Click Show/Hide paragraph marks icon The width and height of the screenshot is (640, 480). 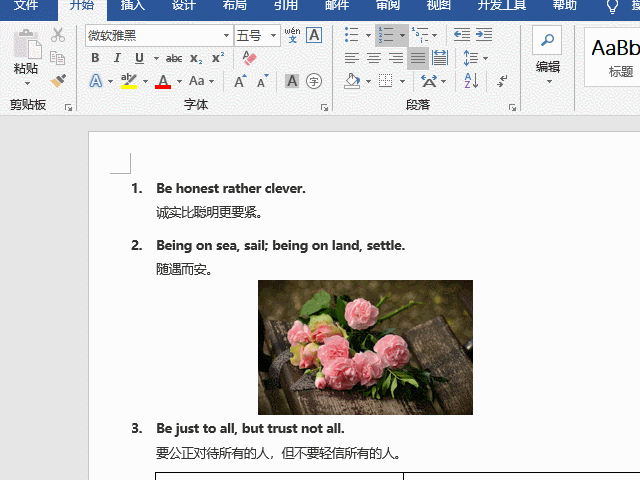coord(502,81)
